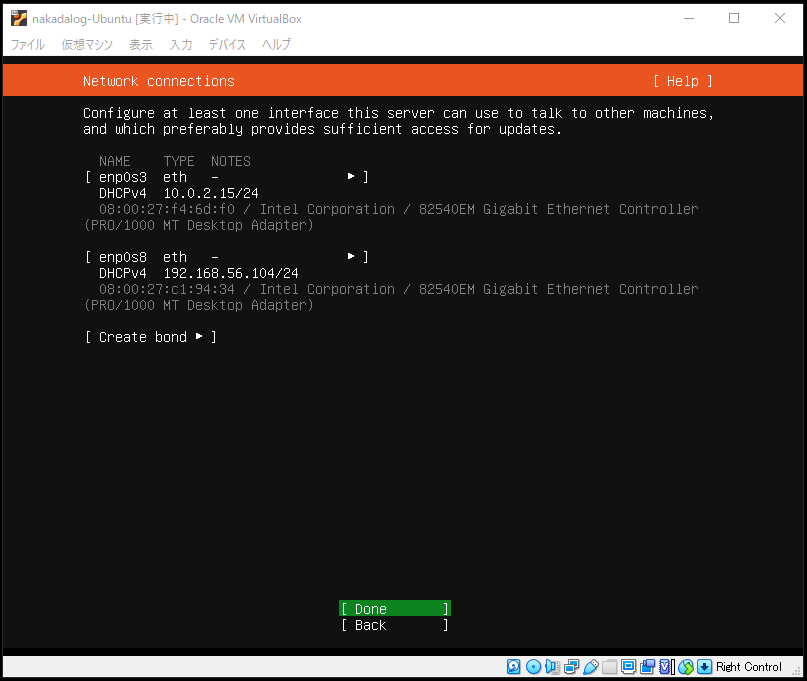The width and height of the screenshot is (807, 681).
Task: Open the ファイル menu
Action: (x=27, y=45)
